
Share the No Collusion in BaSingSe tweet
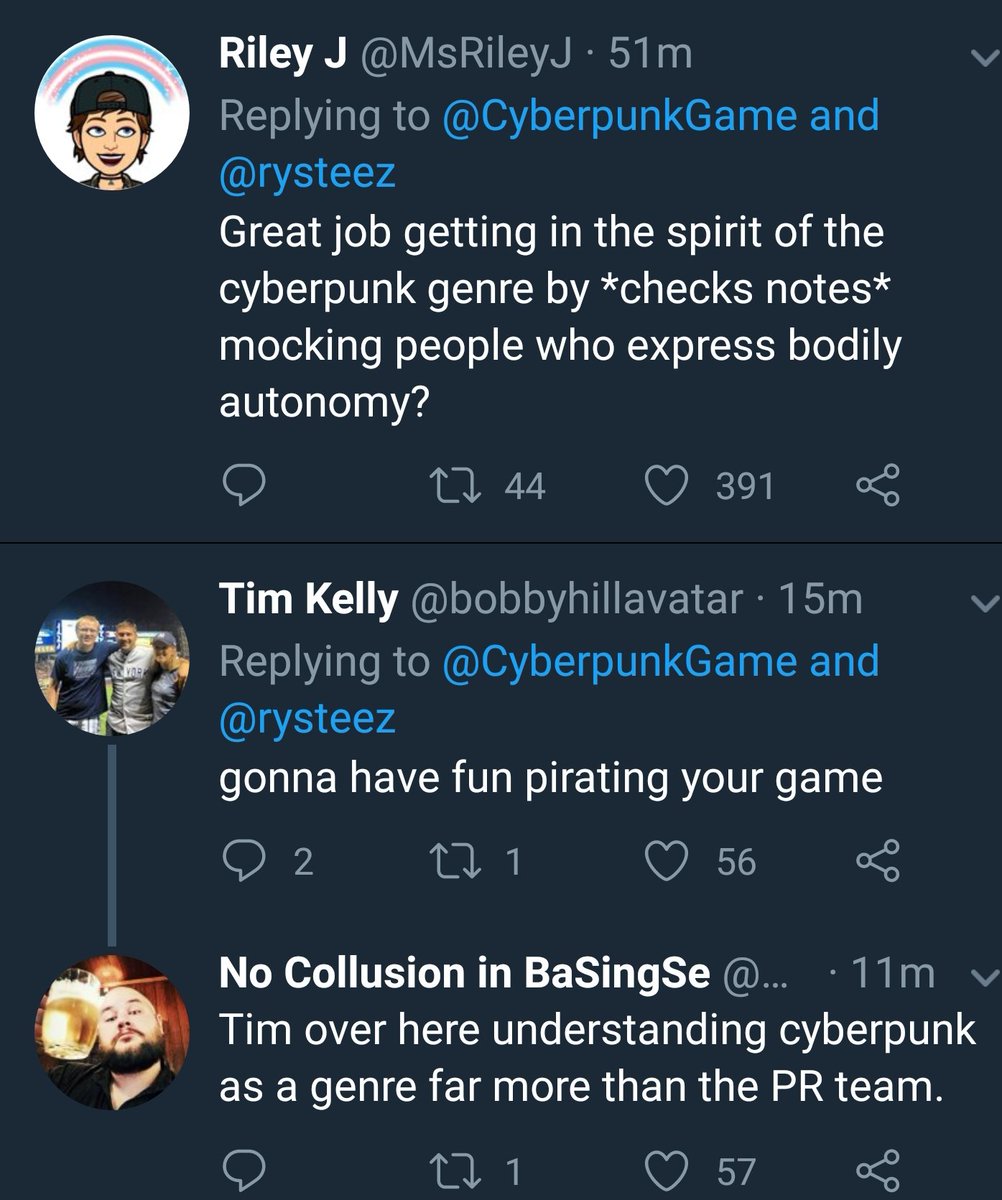(x=879, y=1168)
